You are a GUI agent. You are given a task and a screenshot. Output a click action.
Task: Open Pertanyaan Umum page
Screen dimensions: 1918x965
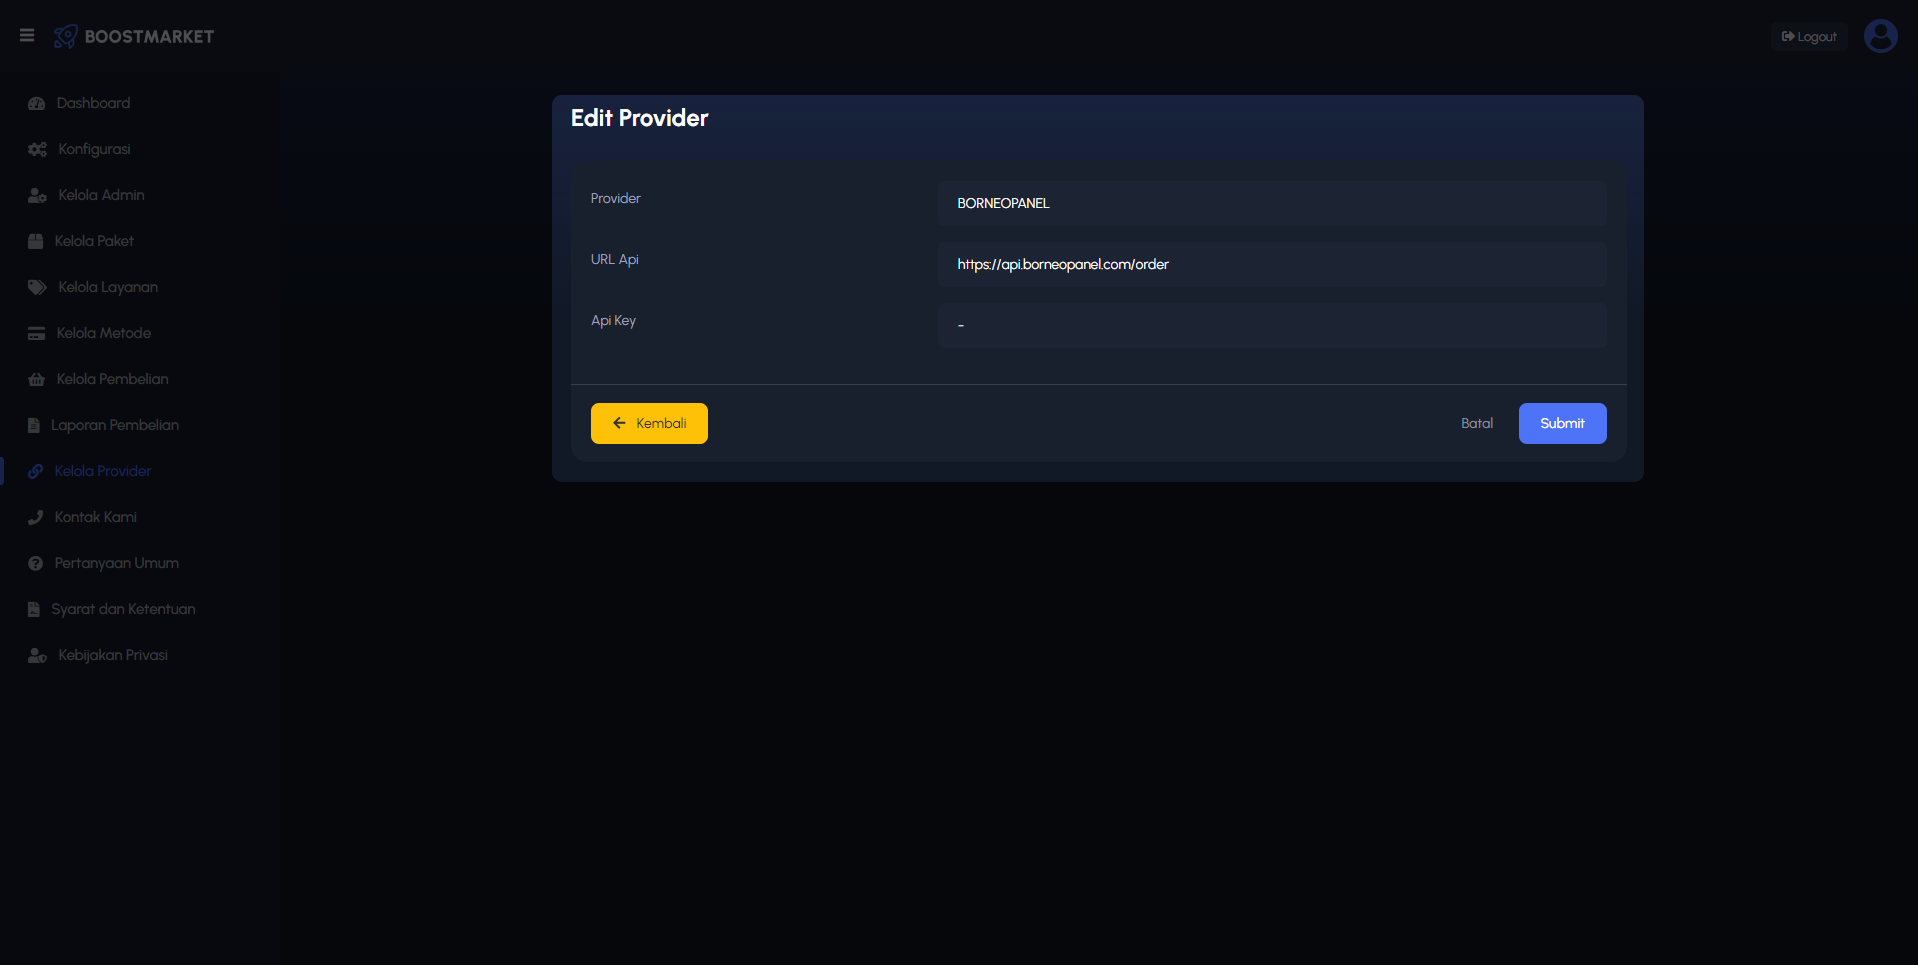tap(117, 563)
